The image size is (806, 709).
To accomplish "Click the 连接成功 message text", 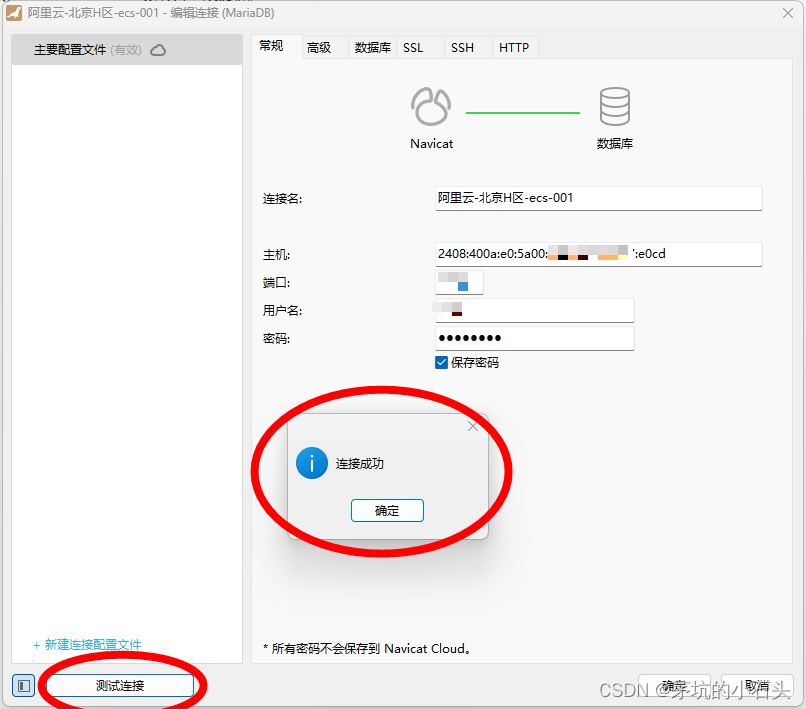I will coord(360,463).
